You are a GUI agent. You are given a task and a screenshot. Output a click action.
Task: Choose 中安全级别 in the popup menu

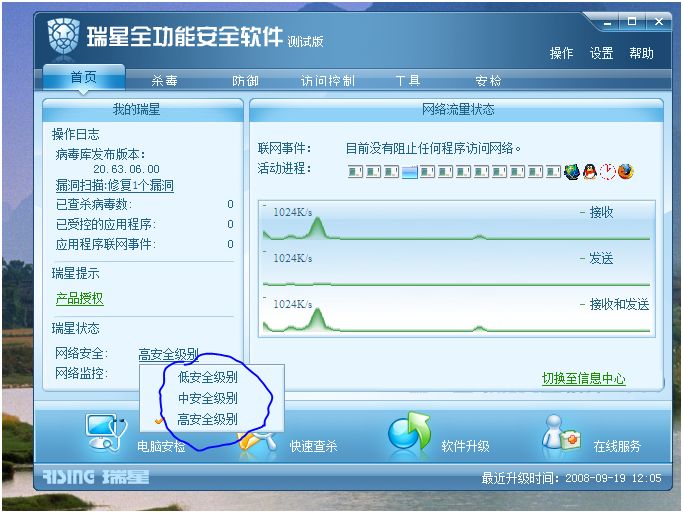pyautogui.click(x=212, y=398)
